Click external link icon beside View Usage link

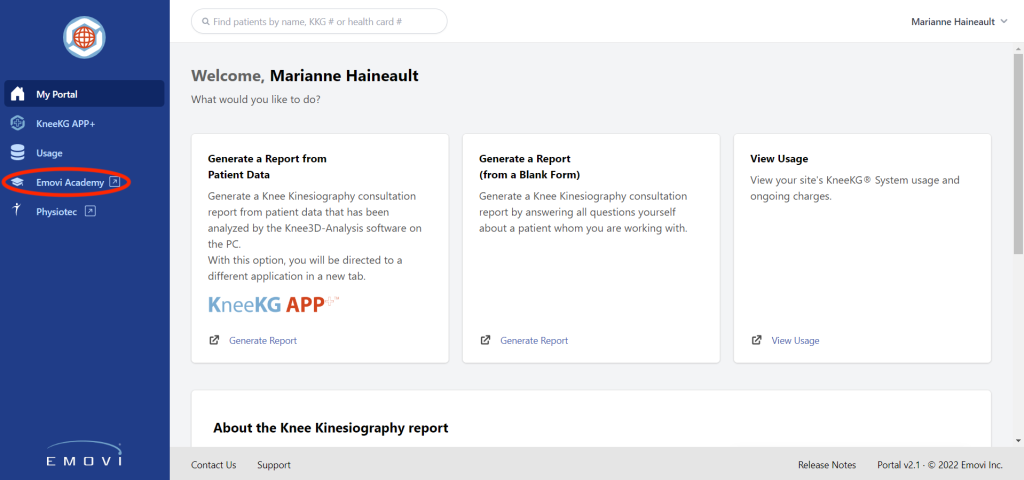pos(756,340)
